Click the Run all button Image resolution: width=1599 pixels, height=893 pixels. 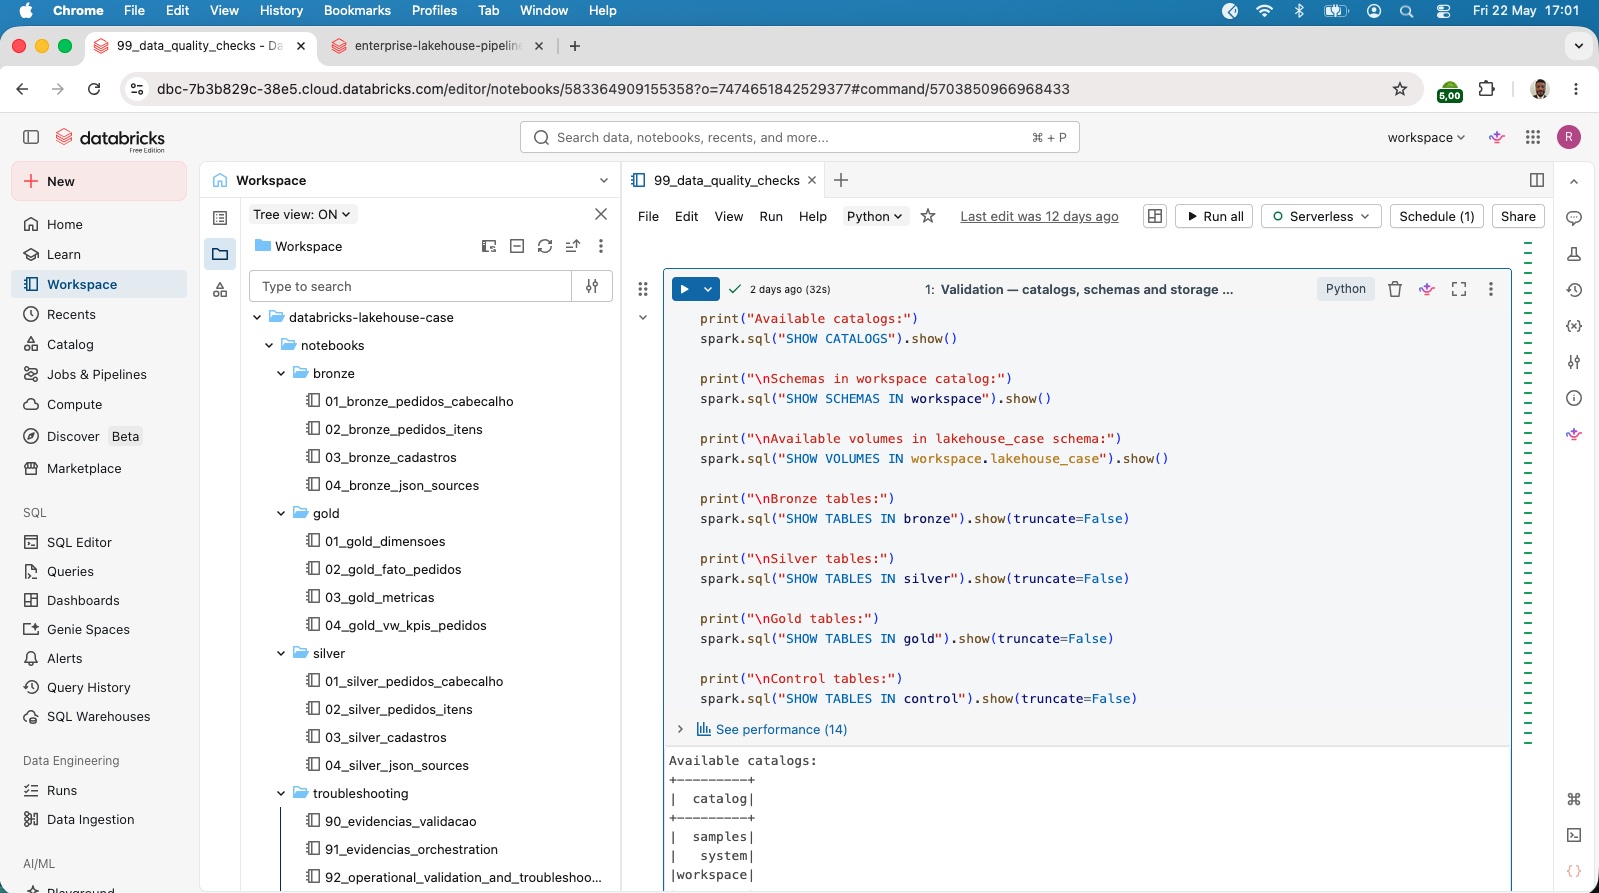(1214, 216)
